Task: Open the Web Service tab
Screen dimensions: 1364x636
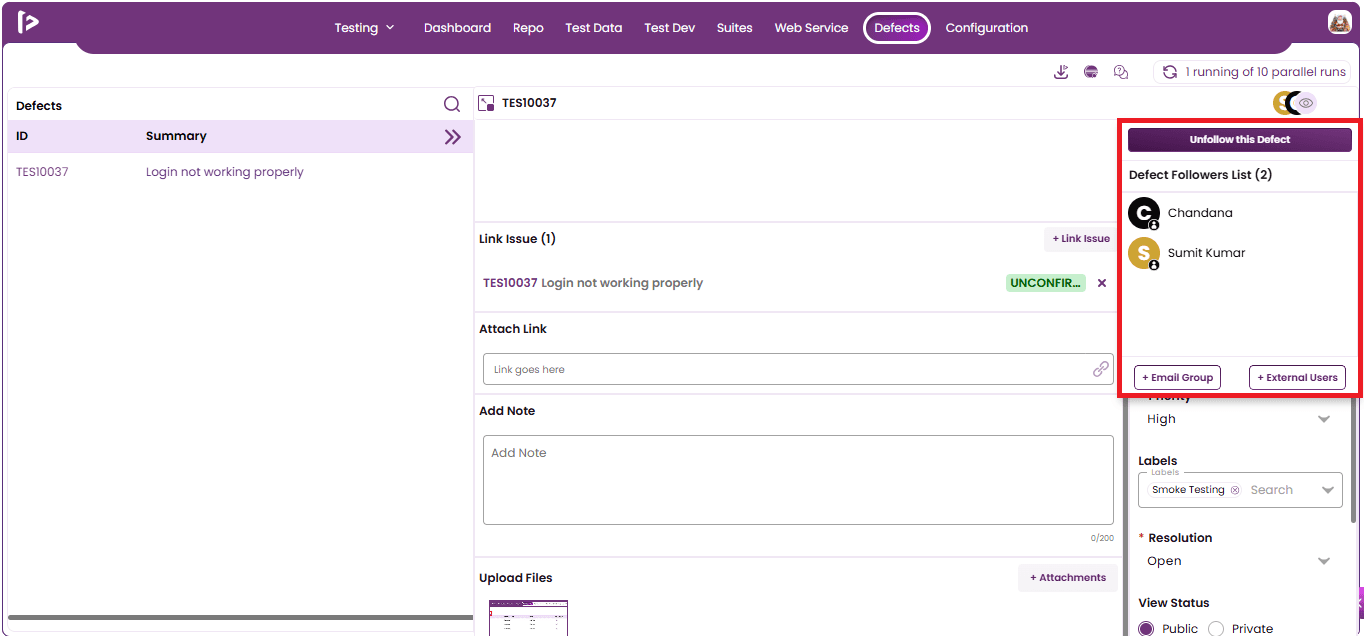Action: [x=811, y=28]
